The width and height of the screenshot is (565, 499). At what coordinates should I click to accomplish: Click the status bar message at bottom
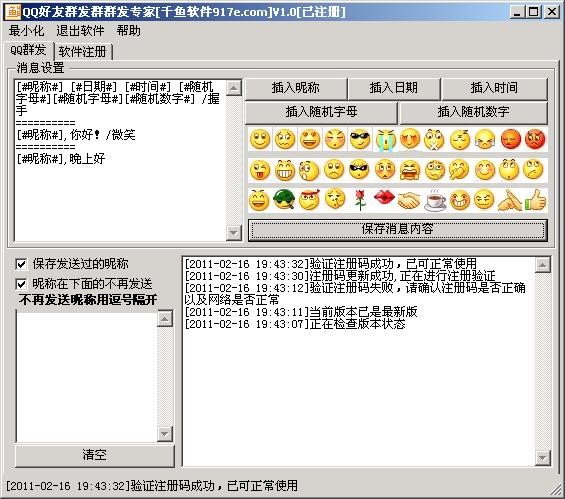pyautogui.click(x=152, y=486)
